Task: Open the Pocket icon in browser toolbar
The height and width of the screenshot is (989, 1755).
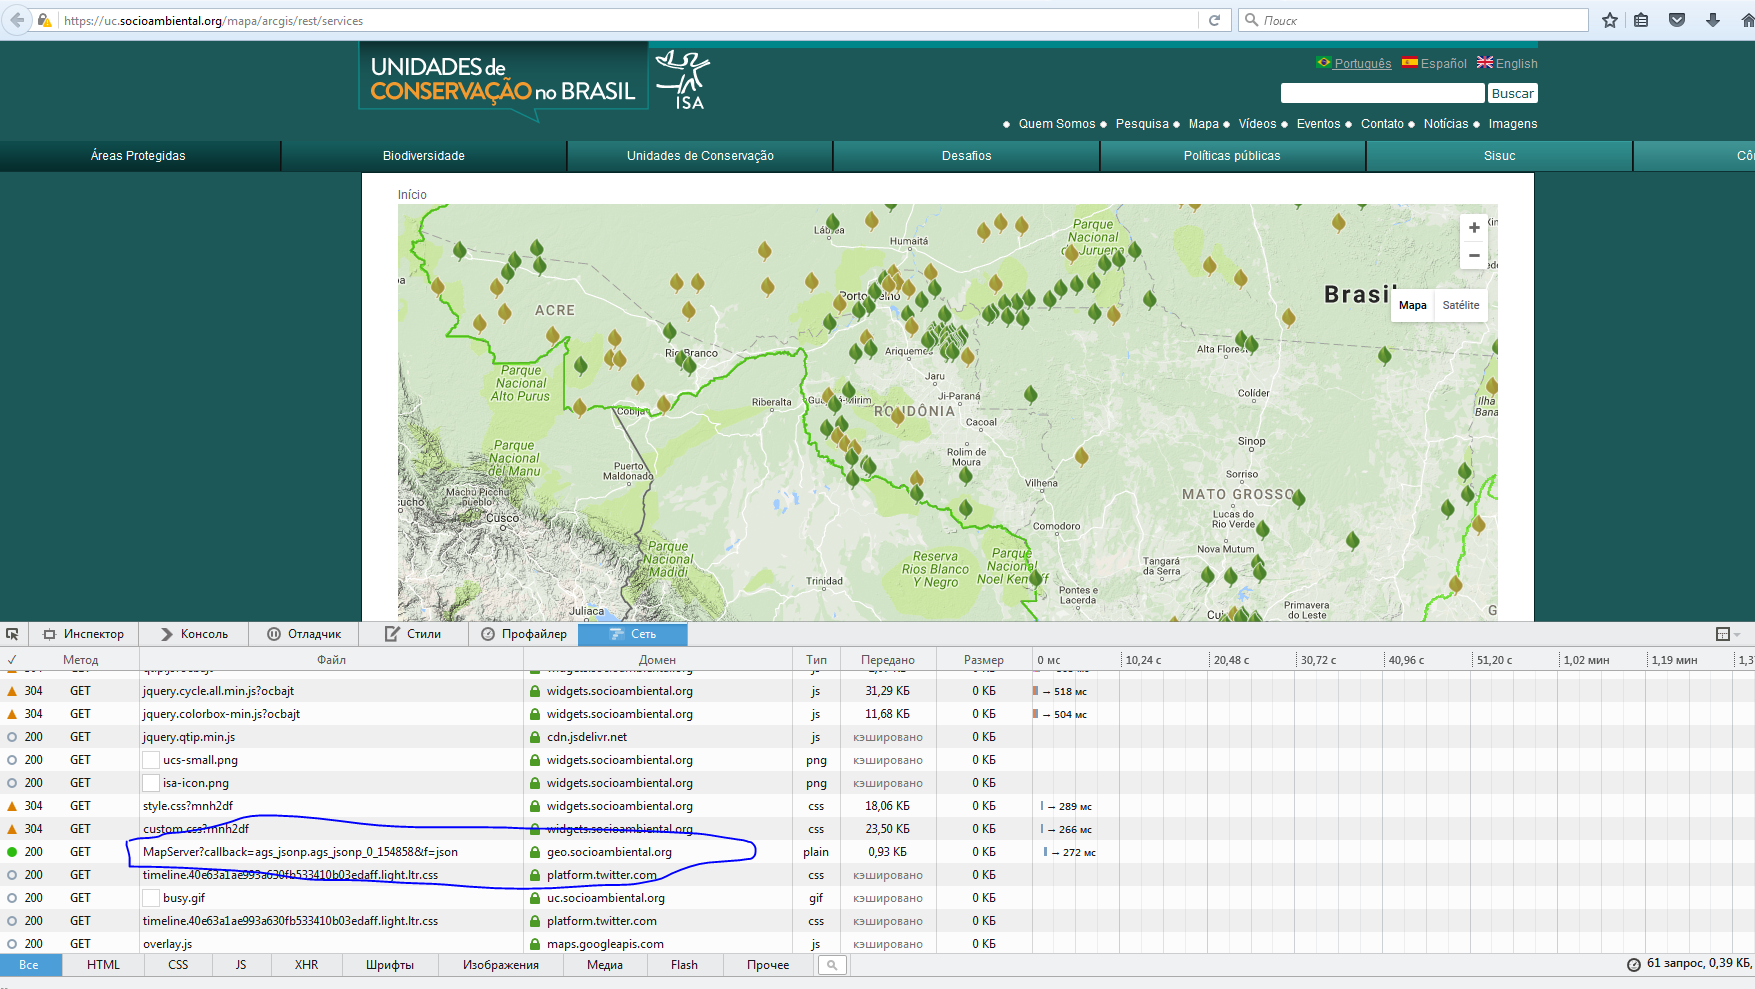Action: (1677, 20)
